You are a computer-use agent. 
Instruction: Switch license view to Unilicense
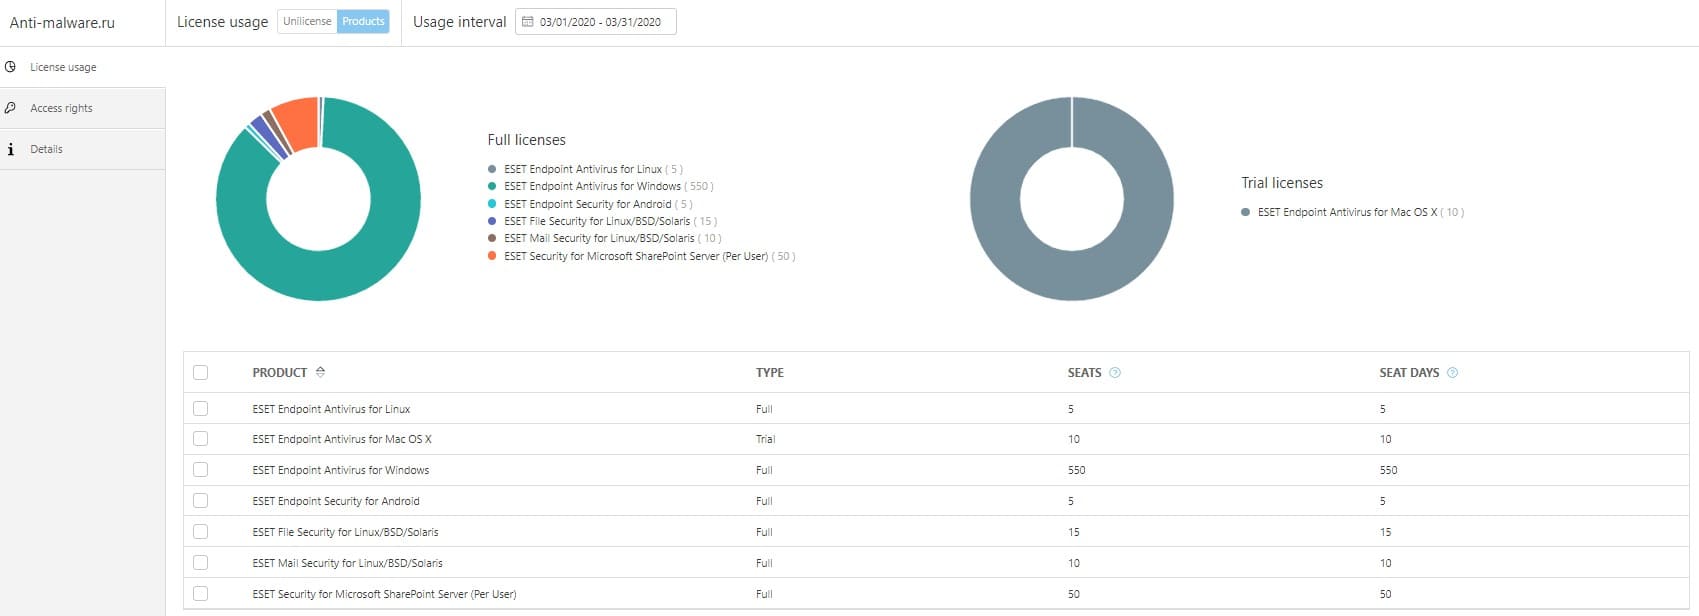tap(307, 21)
